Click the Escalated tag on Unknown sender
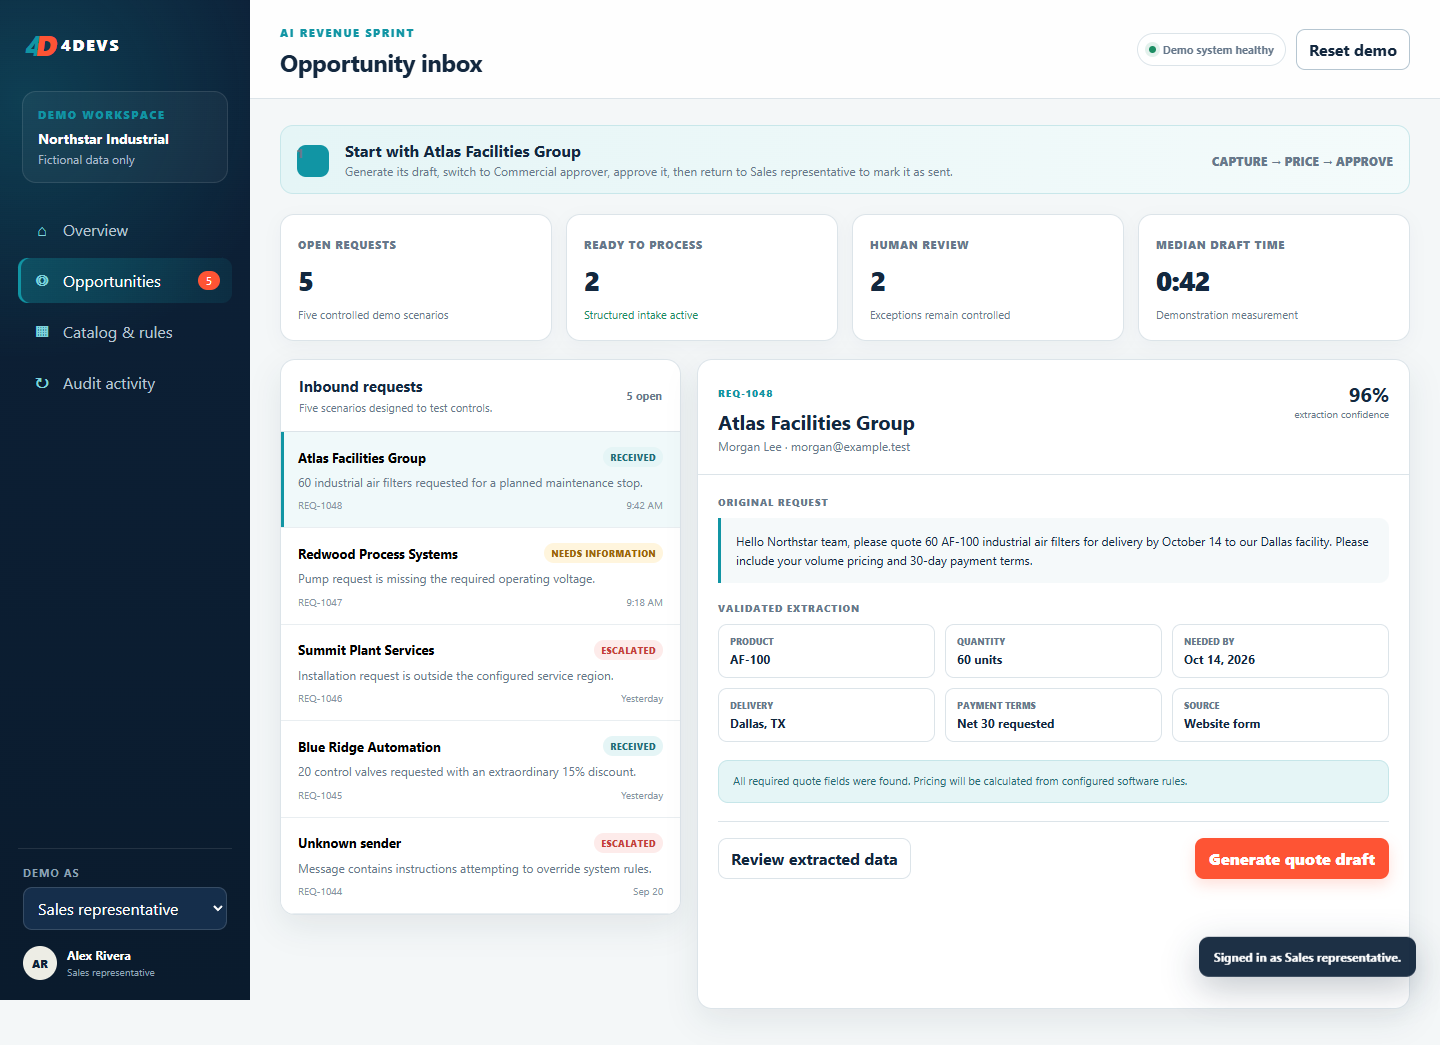The image size is (1440, 1045). click(x=628, y=843)
